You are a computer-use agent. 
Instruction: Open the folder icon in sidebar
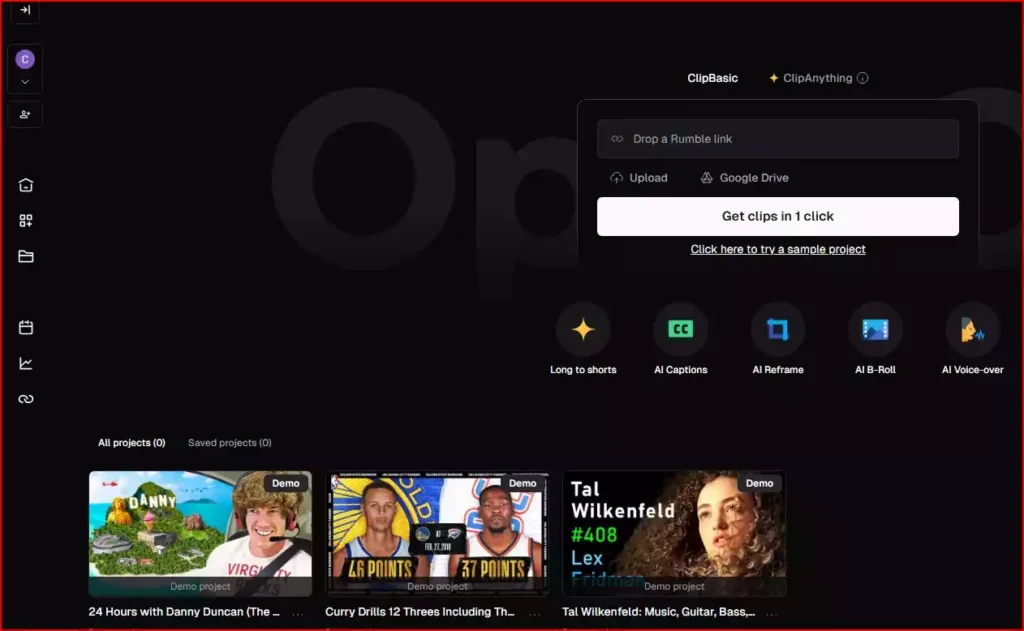pos(25,256)
